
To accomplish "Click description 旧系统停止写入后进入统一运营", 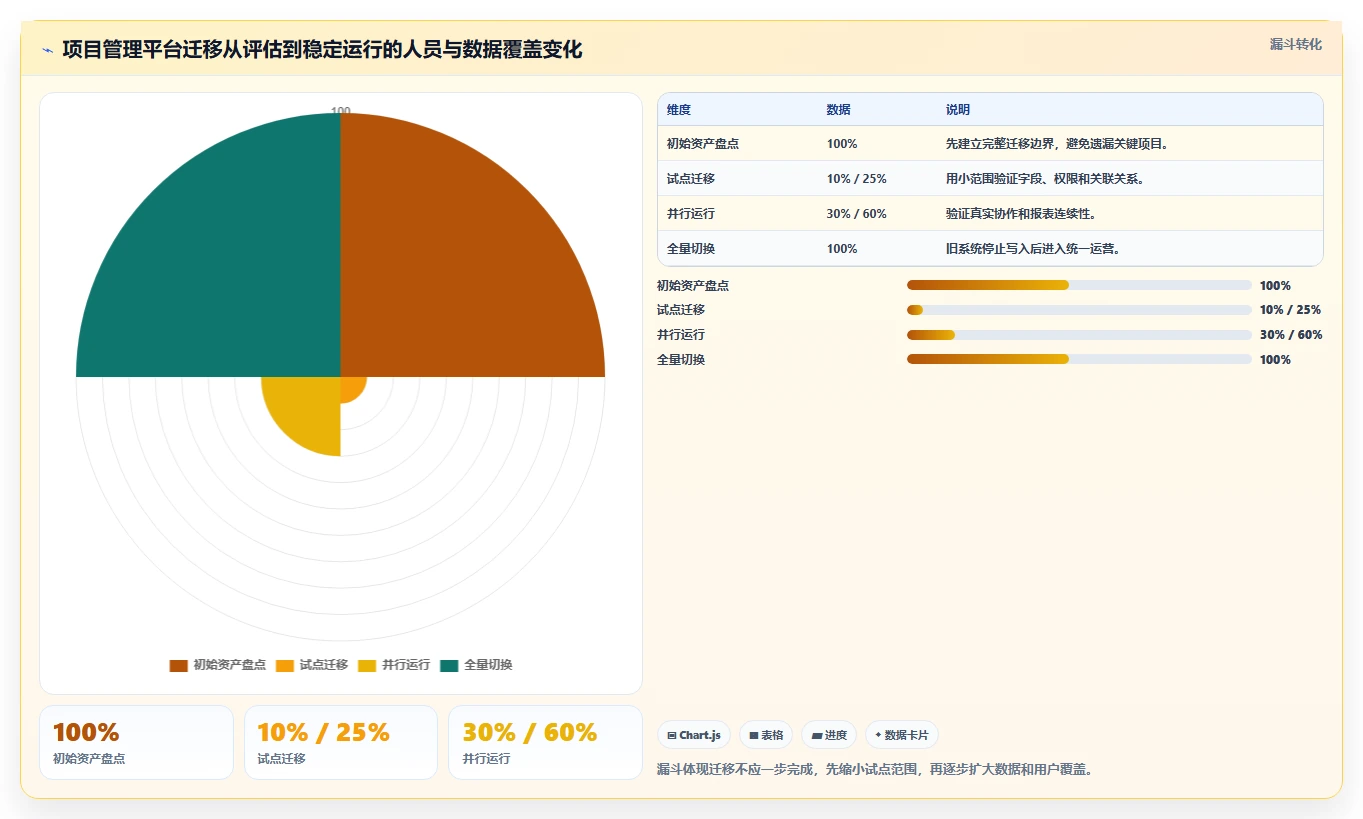I will tap(1033, 249).
